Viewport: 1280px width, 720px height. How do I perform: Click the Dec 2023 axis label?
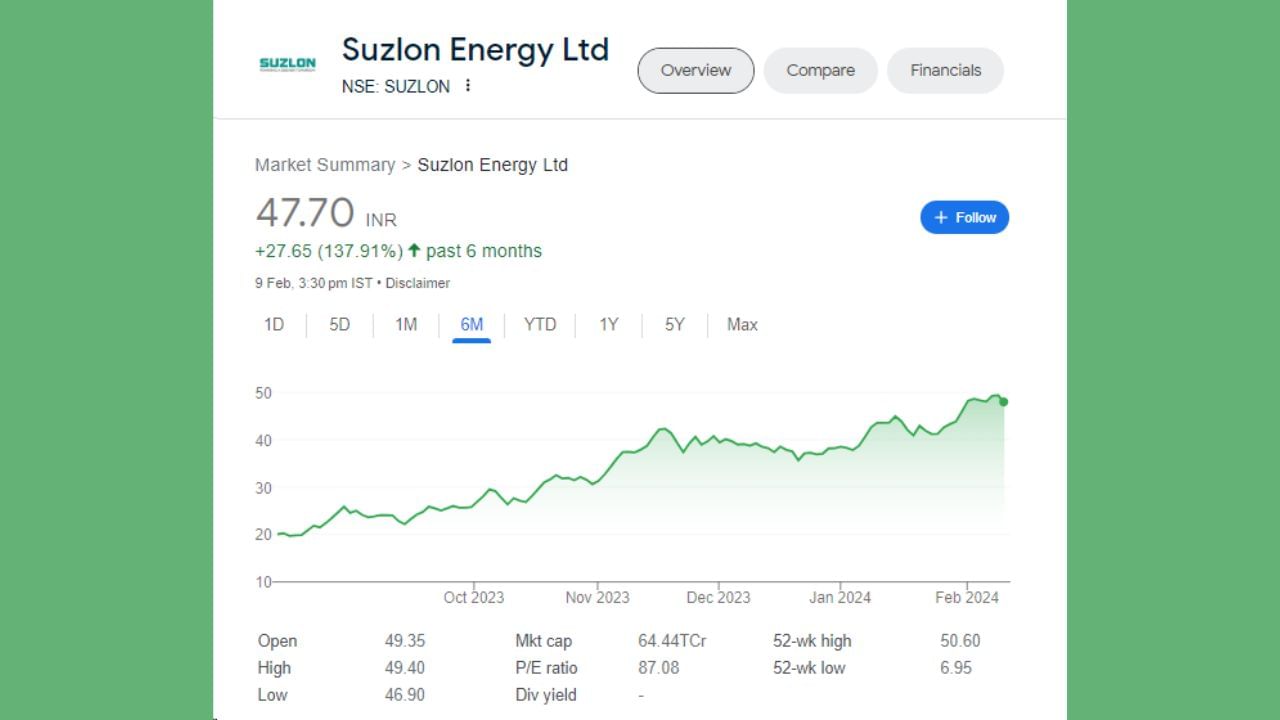718,597
